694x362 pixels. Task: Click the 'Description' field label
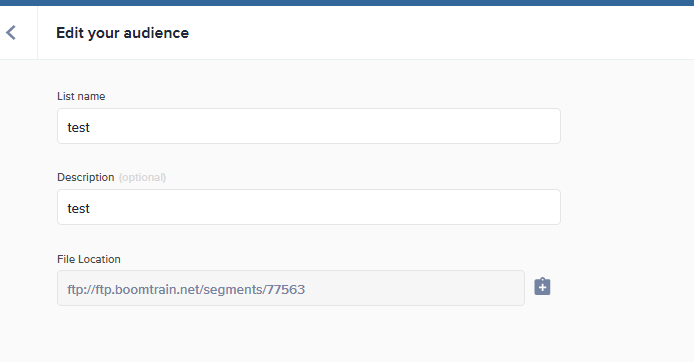[85, 177]
